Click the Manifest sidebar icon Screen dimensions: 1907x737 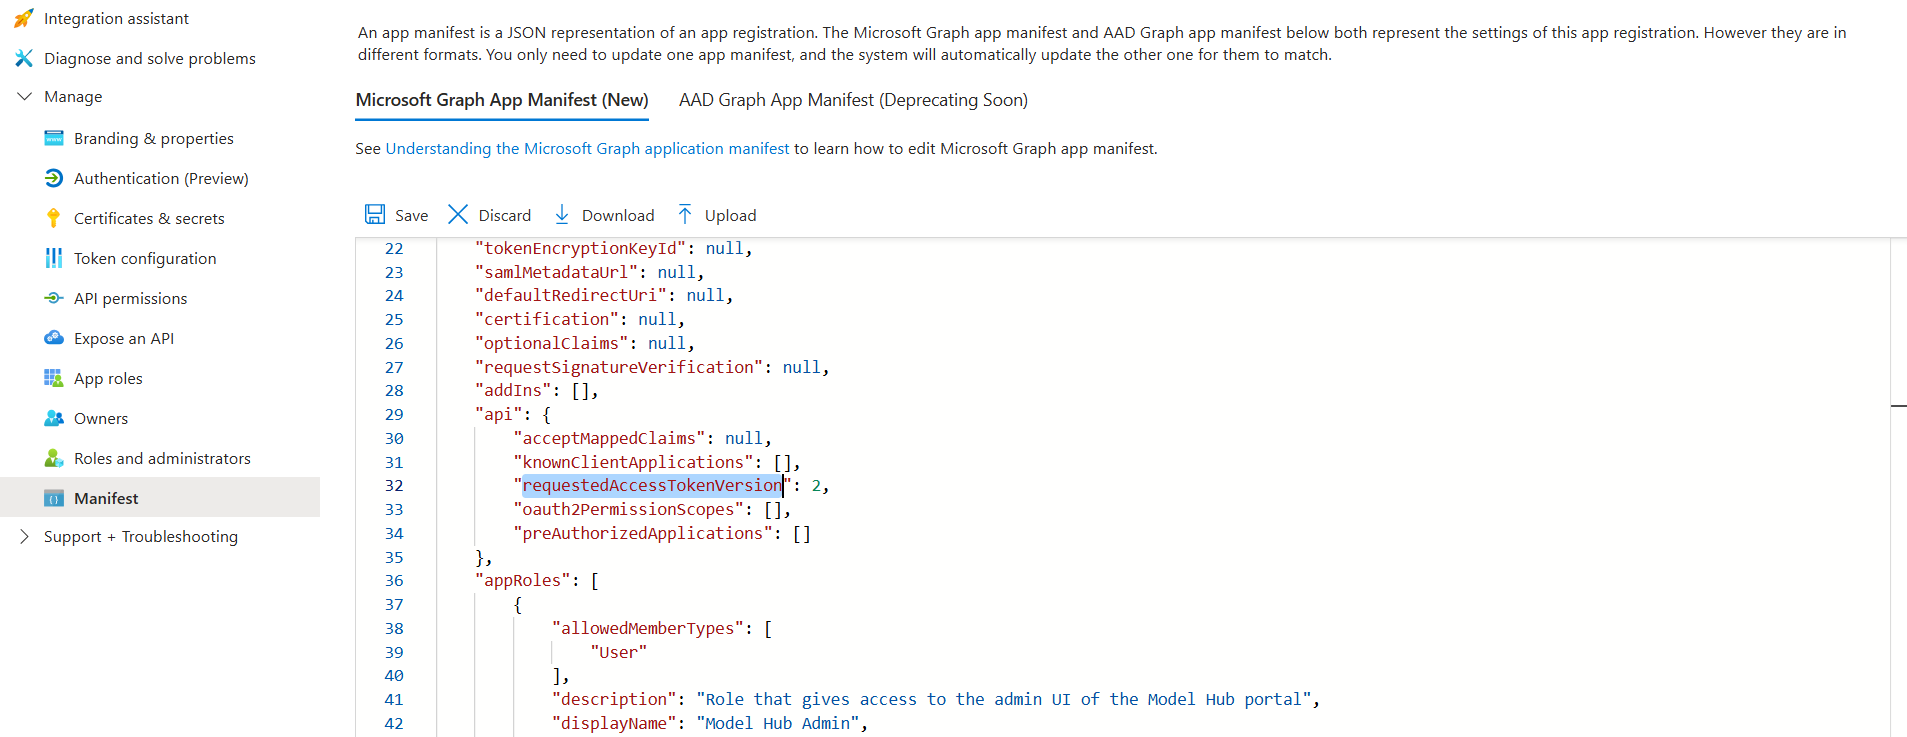coord(54,499)
